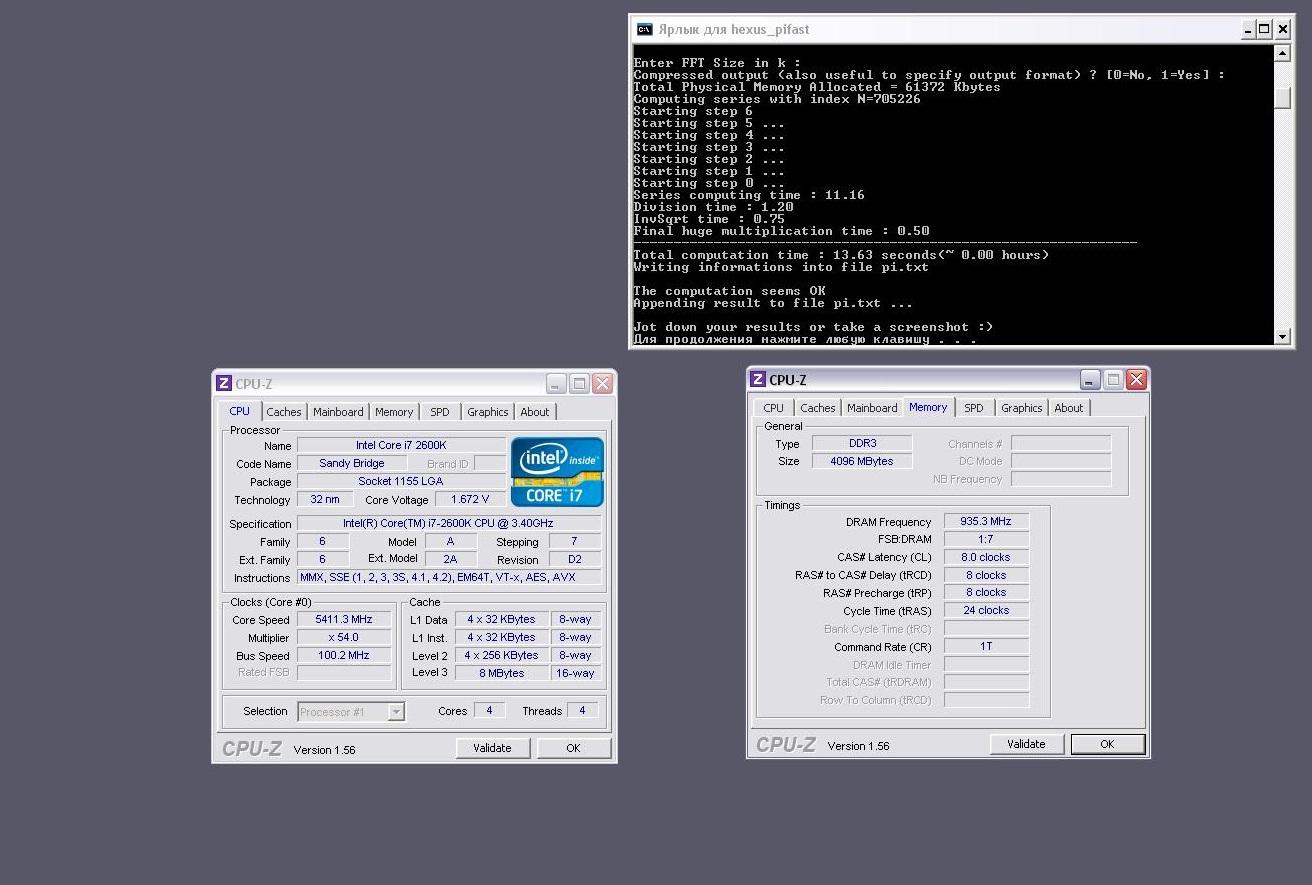Select the CPU tab in left CPU-Z window
The width and height of the screenshot is (1312, 885).
pos(240,411)
